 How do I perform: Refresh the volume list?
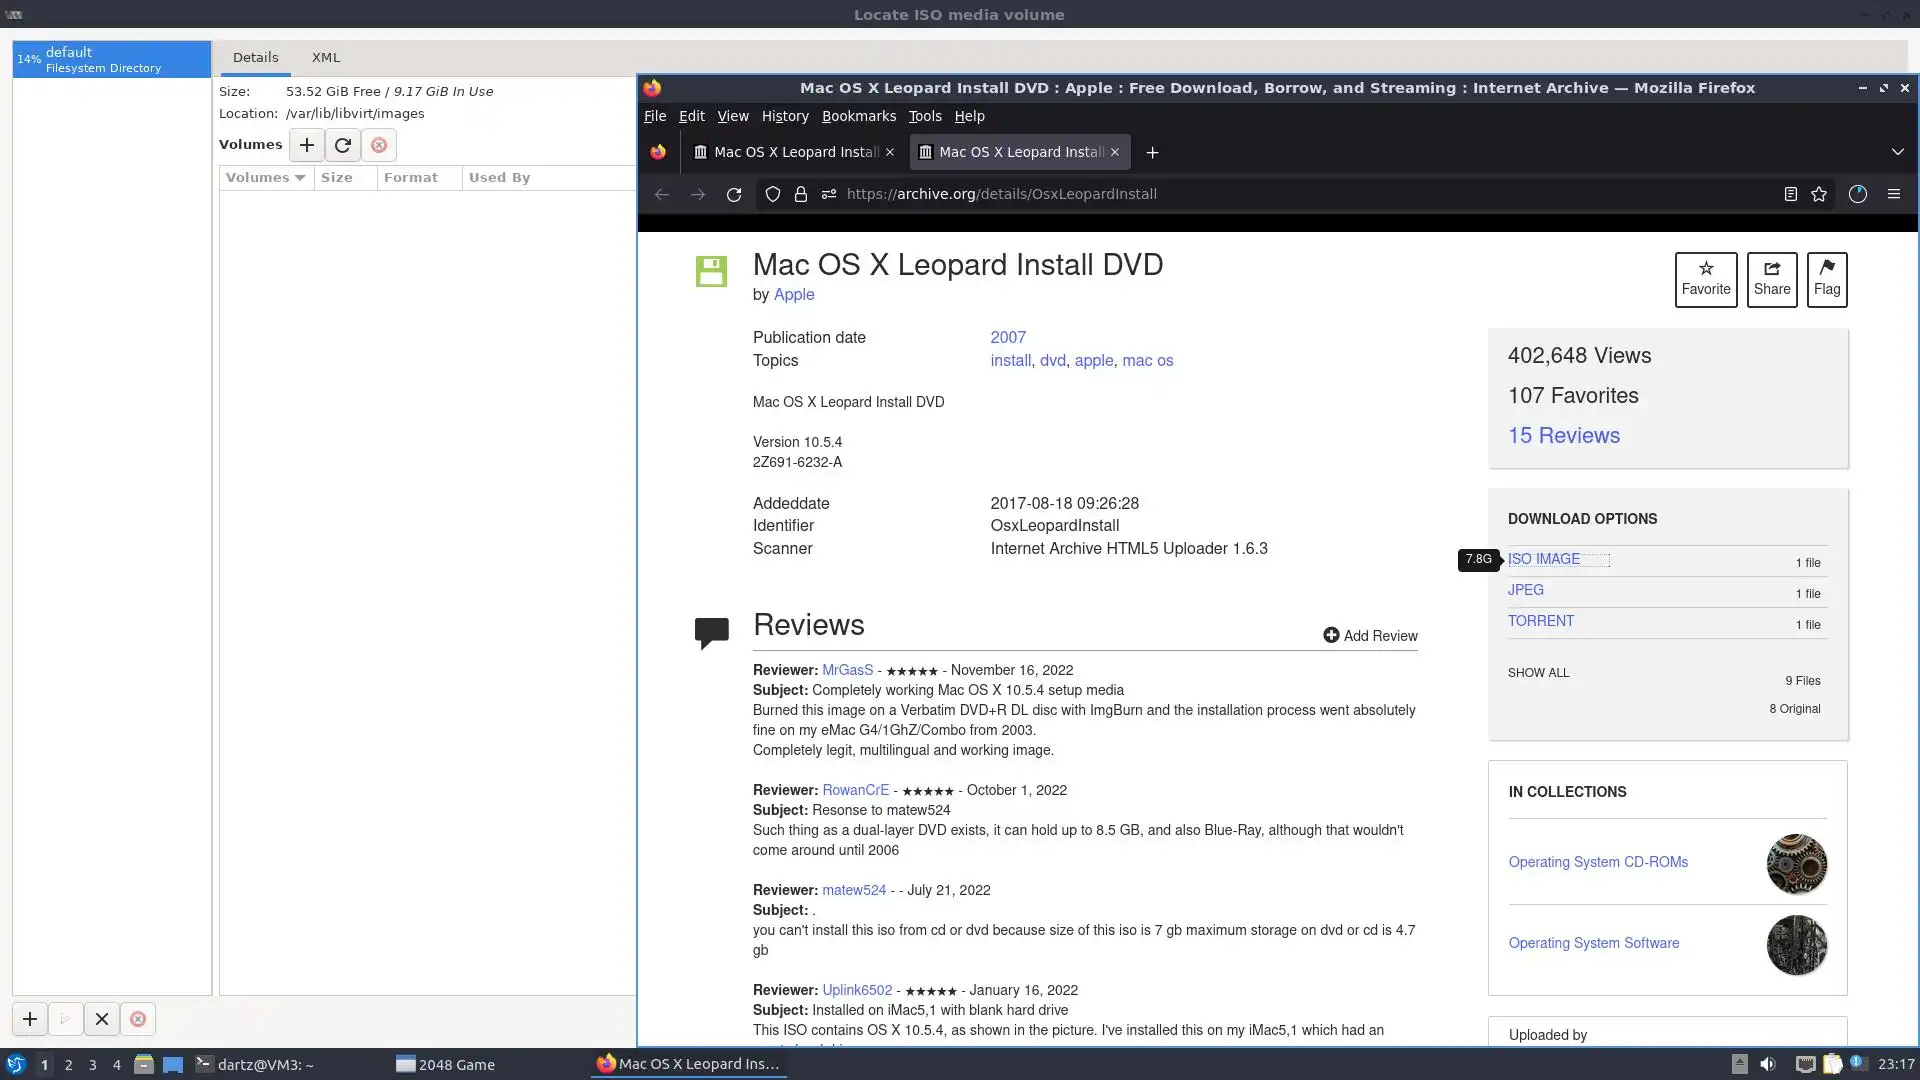pyautogui.click(x=343, y=145)
